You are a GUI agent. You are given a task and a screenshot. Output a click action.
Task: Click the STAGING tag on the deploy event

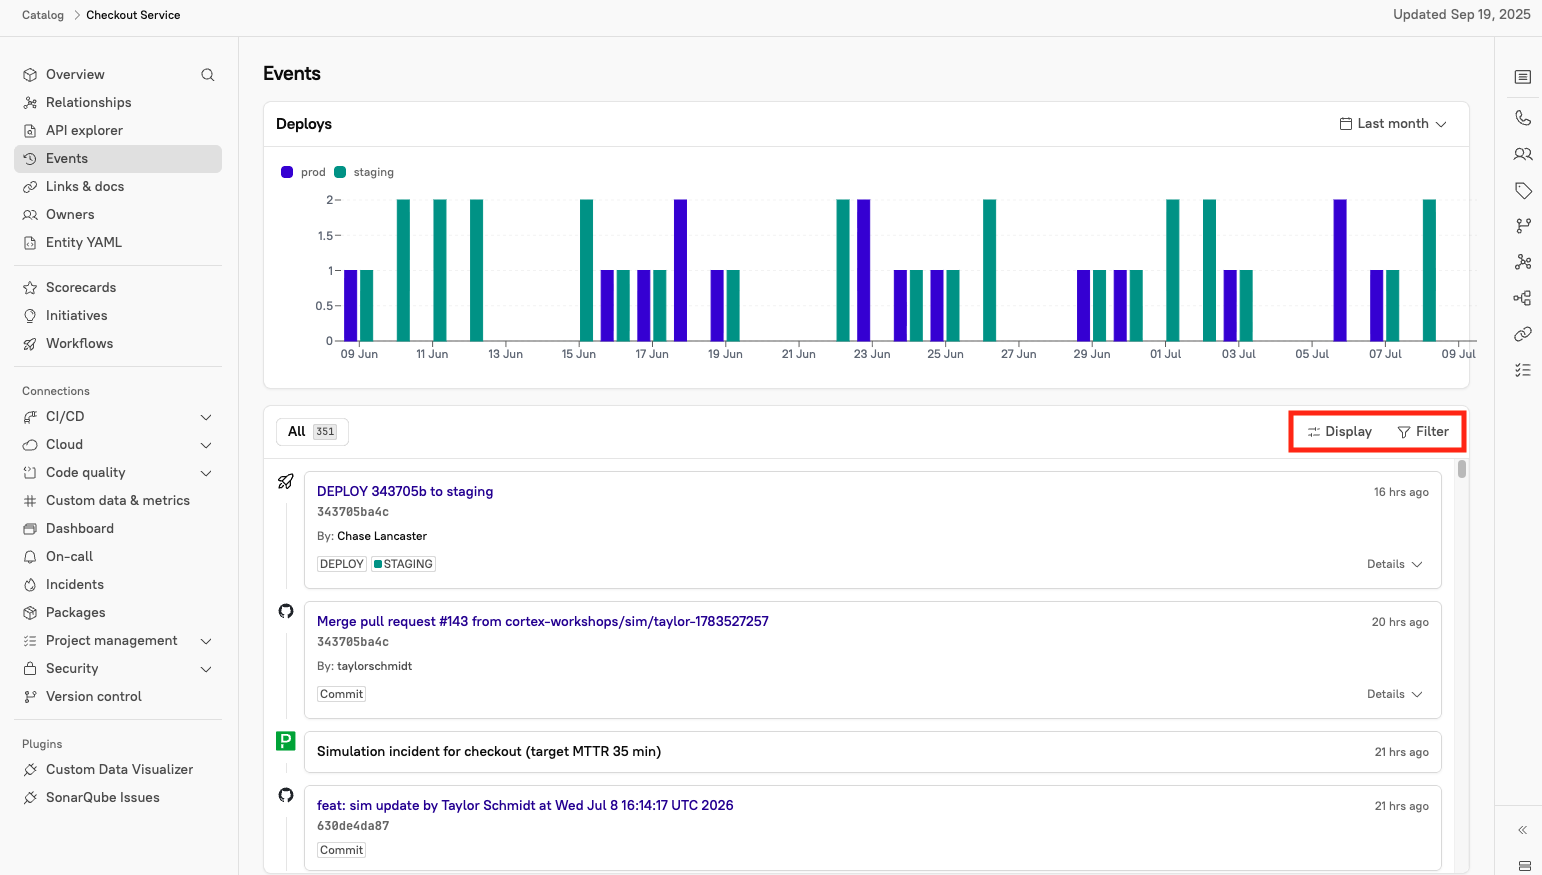pyautogui.click(x=403, y=564)
